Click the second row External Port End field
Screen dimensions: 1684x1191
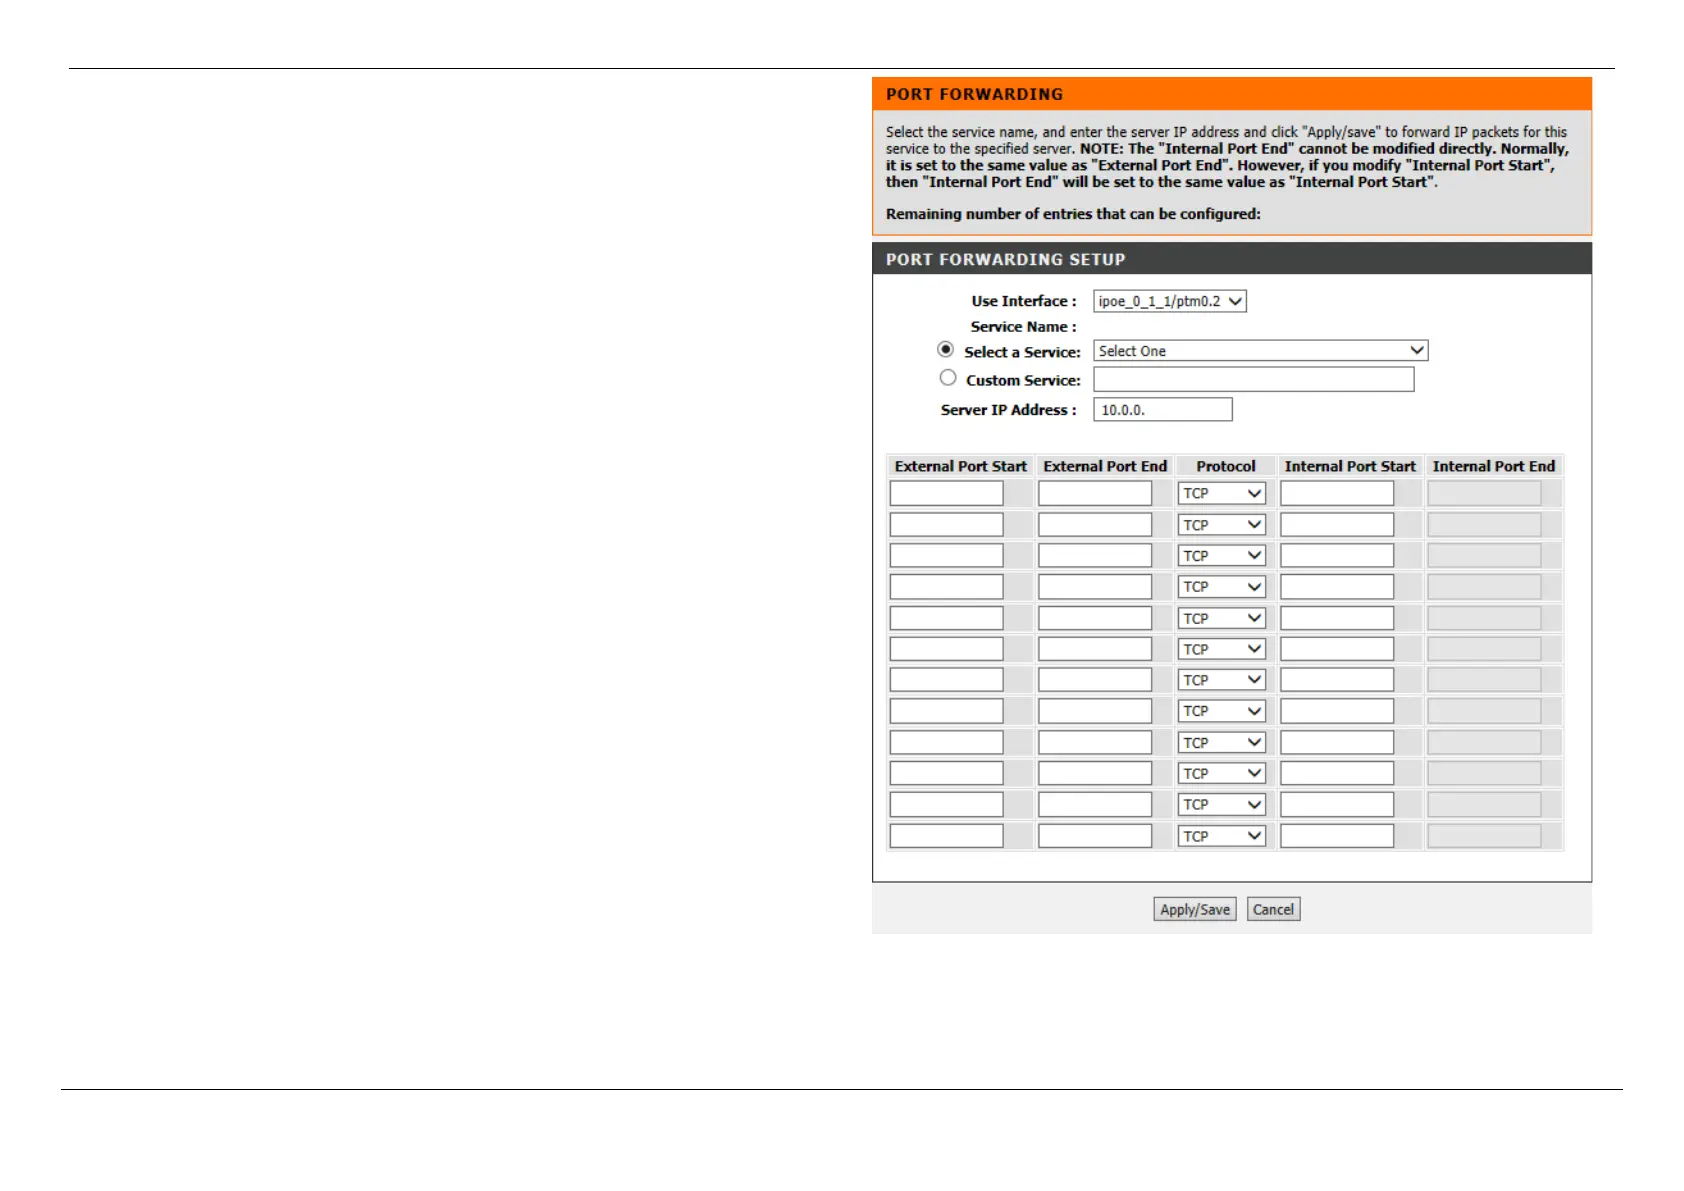tap(1095, 525)
